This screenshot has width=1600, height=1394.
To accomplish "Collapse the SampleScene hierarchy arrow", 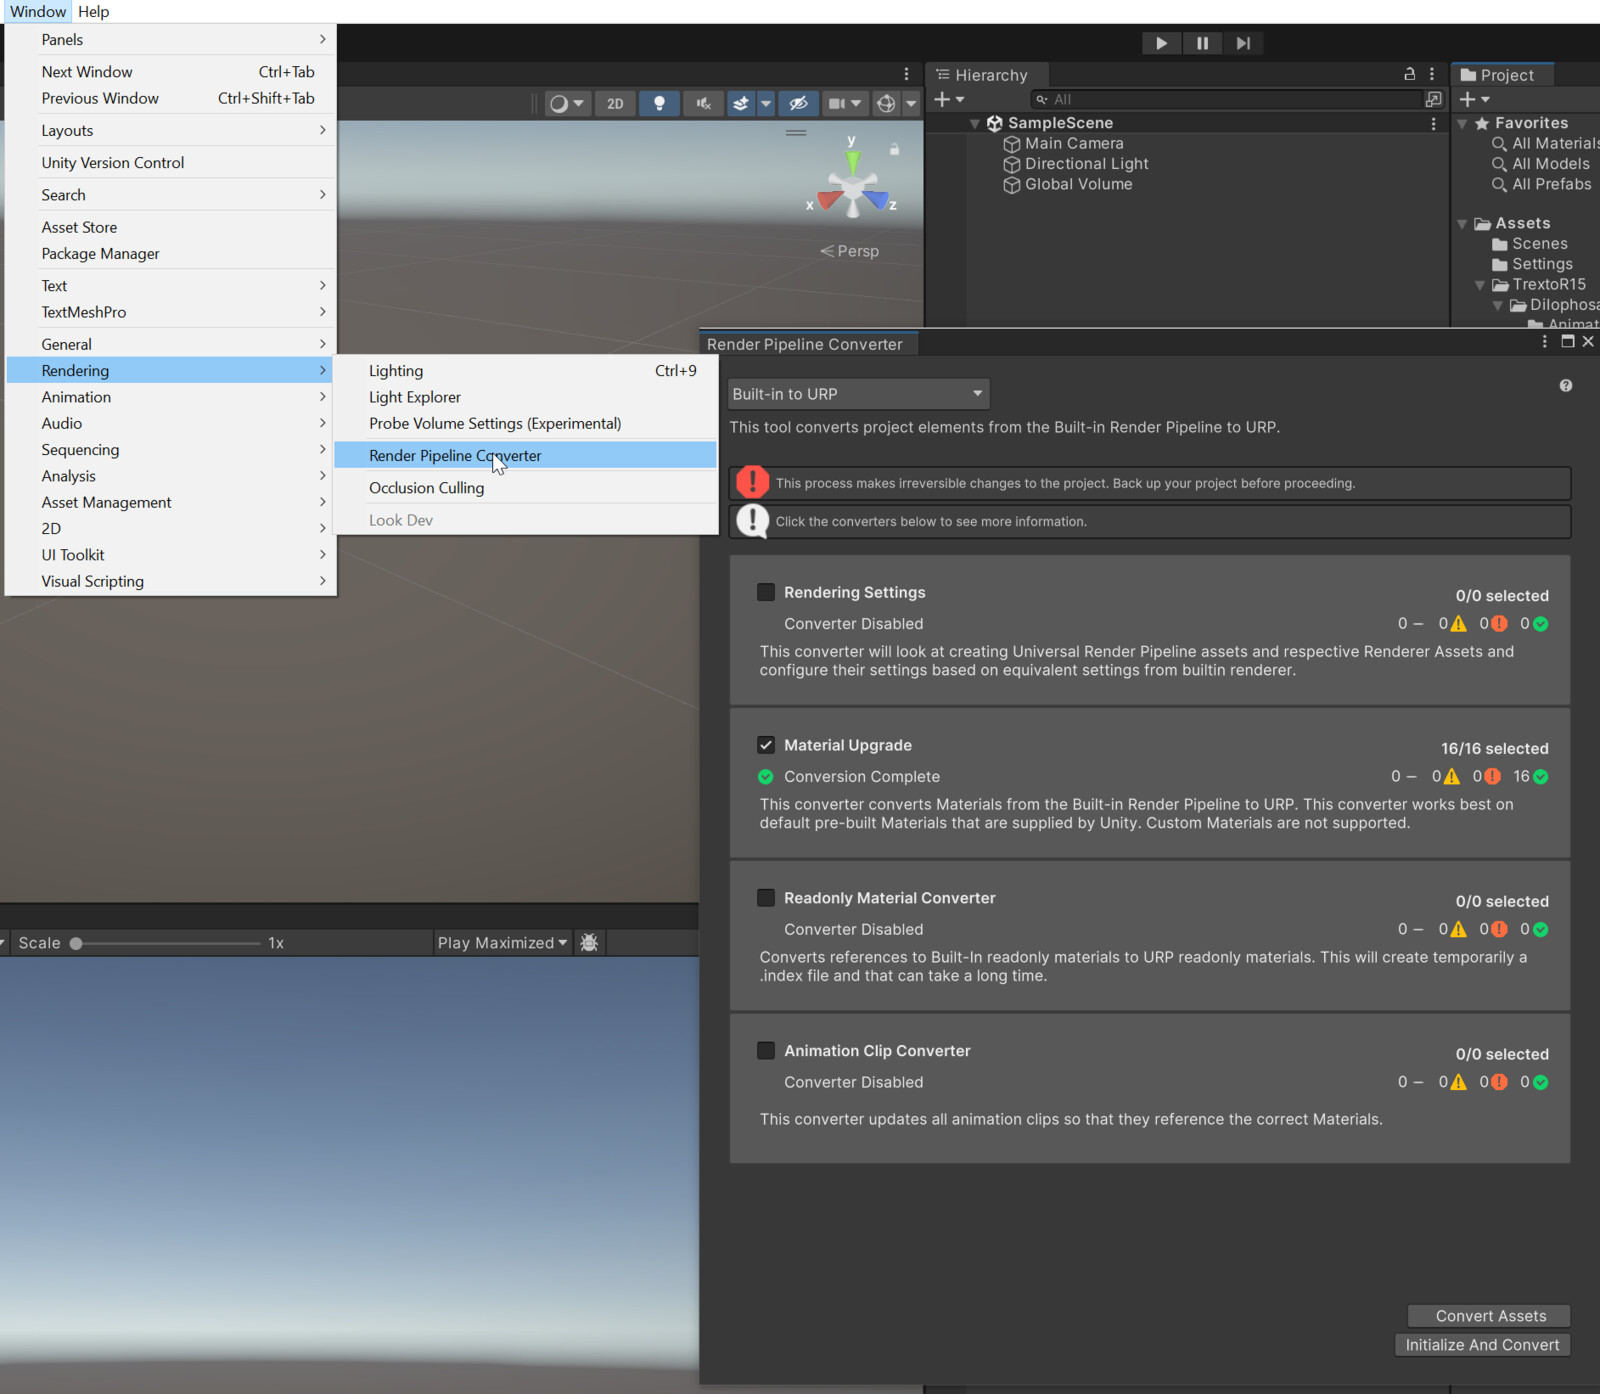I will pos(974,123).
